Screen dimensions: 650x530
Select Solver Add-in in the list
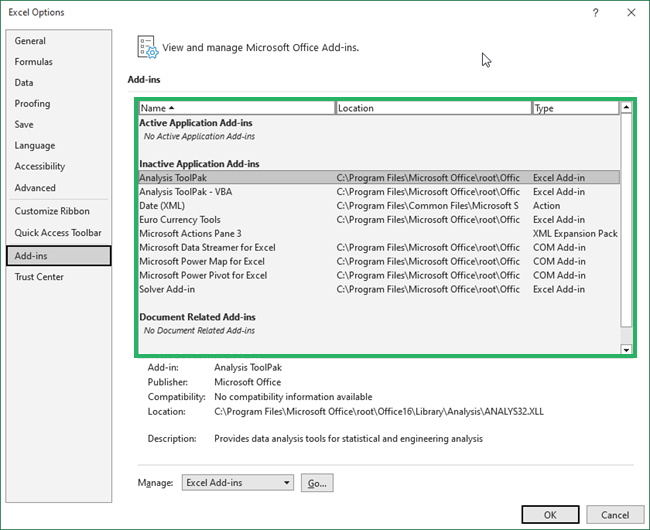coord(167,290)
